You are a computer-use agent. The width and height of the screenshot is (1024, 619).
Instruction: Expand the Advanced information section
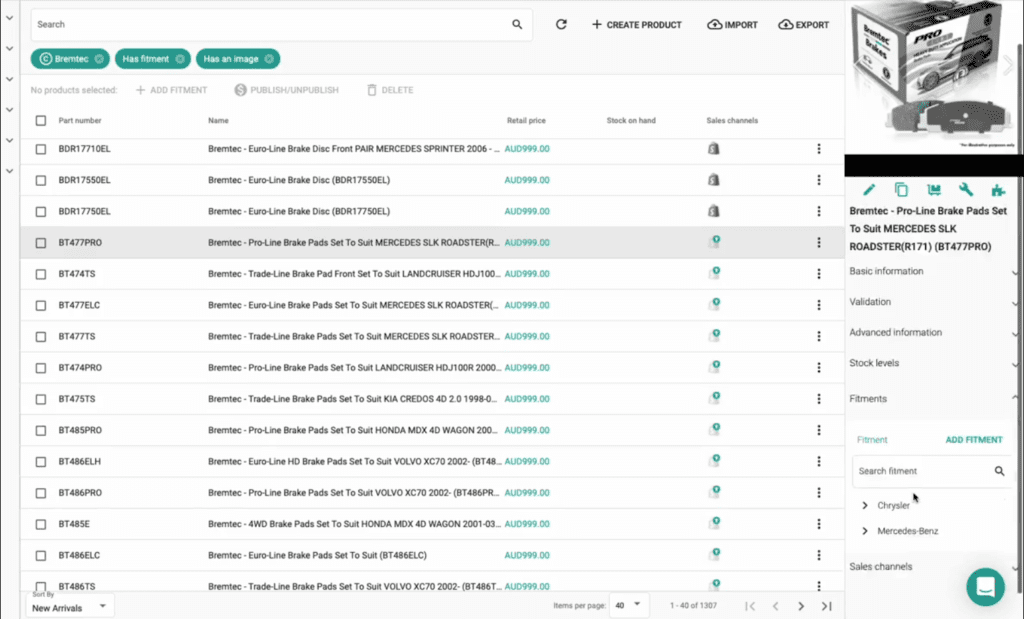[x=933, y=332]
